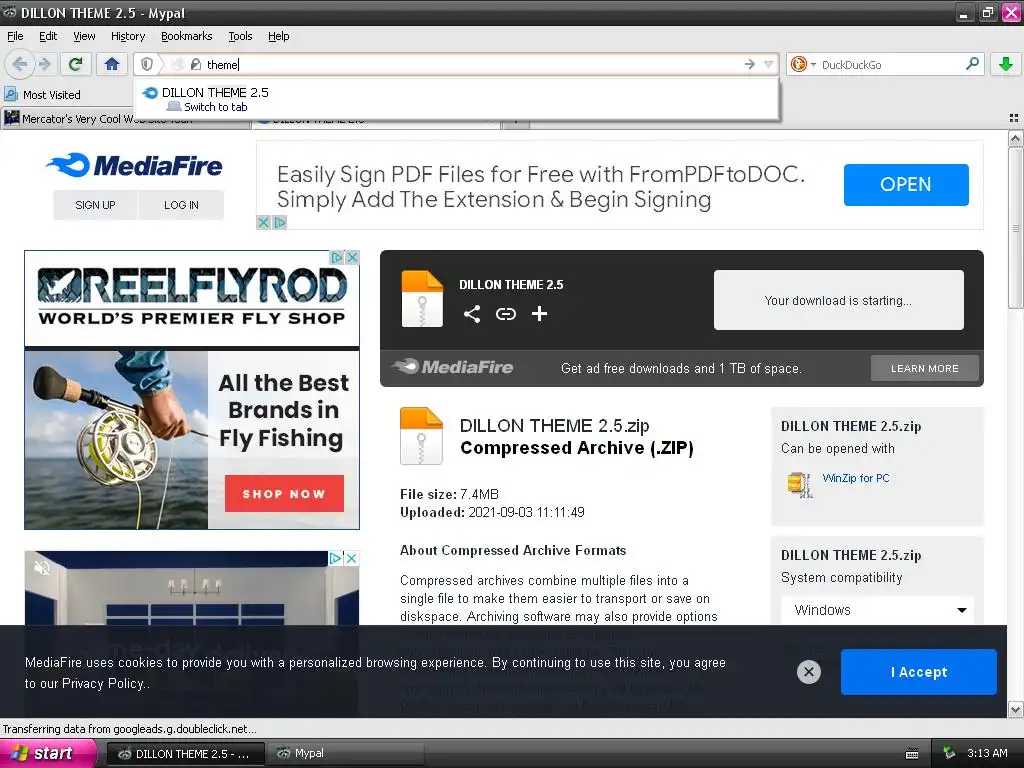Dismiss cookie notice with round X button
Image resolution: width=1024 pixels, height=768 pixels.
(x=808, y=672)
